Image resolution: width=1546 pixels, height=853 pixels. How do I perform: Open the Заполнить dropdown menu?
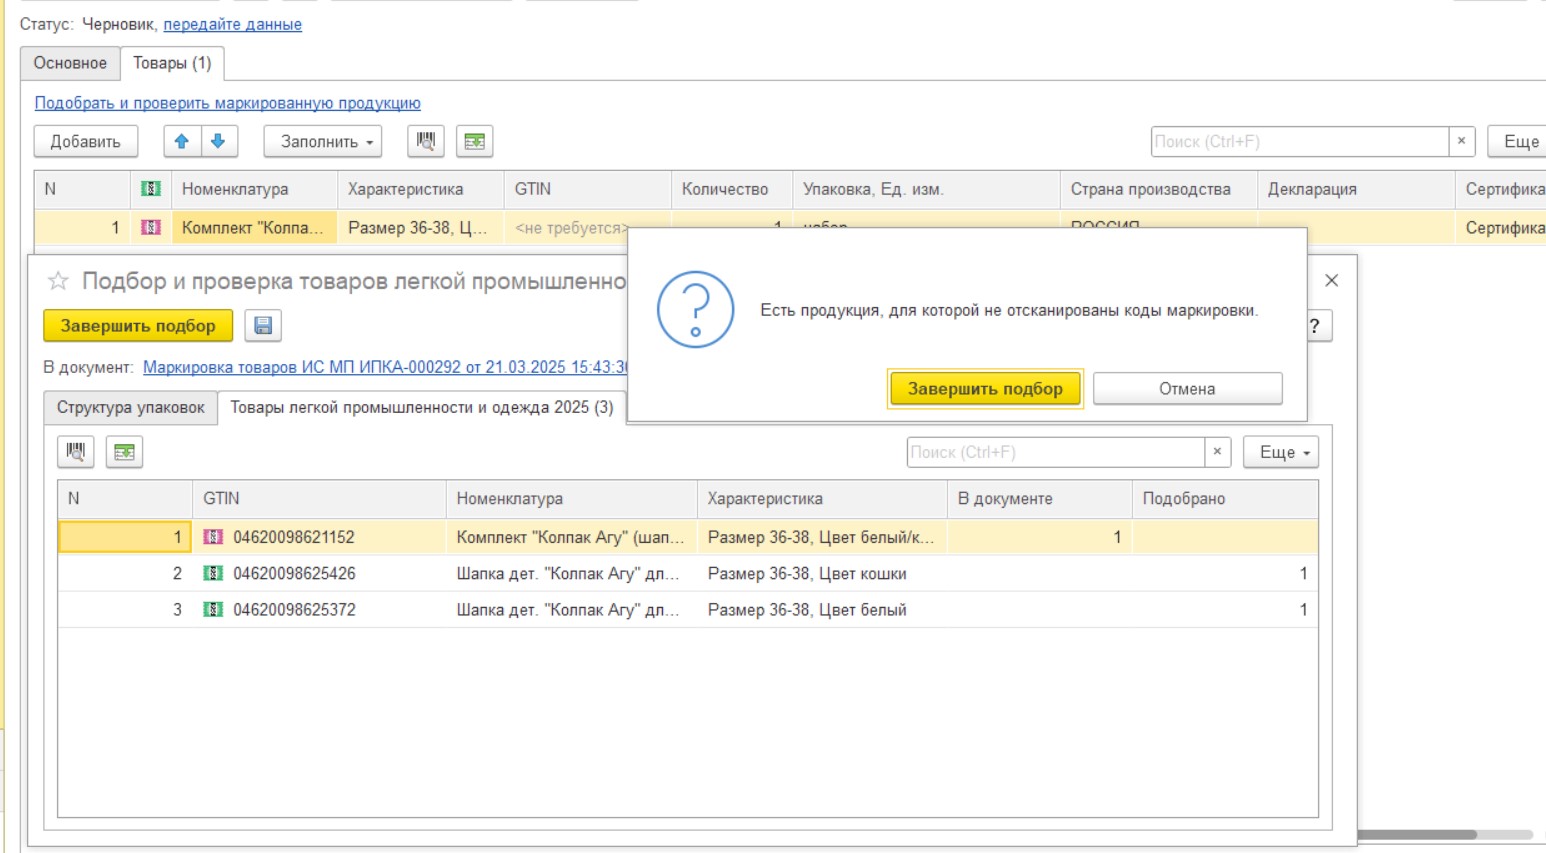326,142
